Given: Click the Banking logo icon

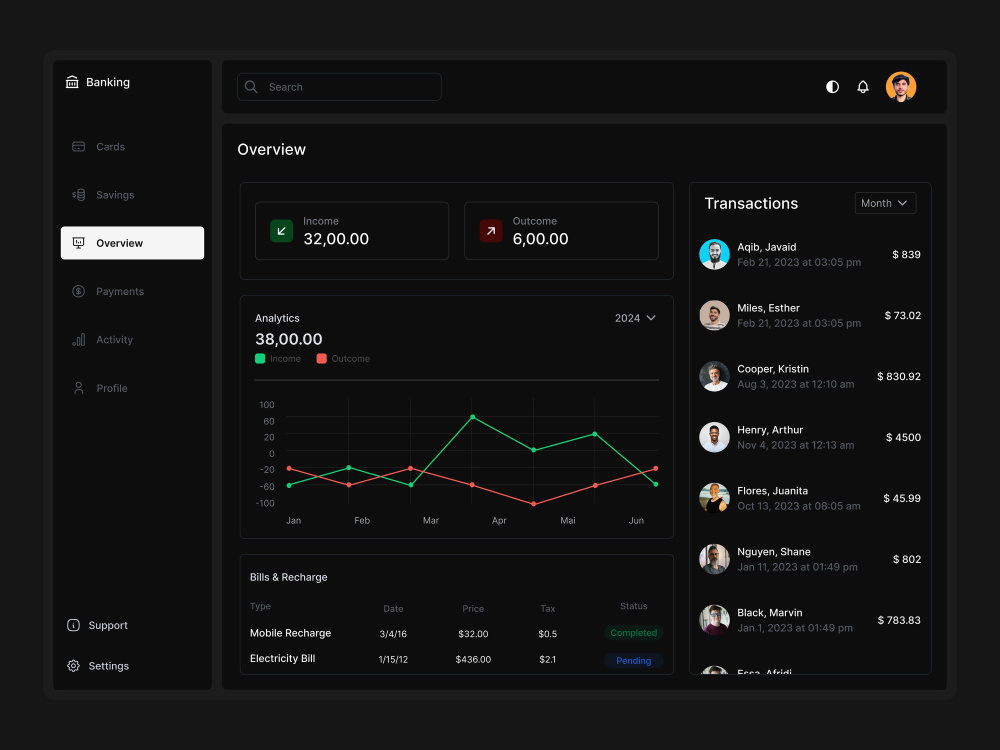Looking at the screenshot, I should [x=72, y=82].
